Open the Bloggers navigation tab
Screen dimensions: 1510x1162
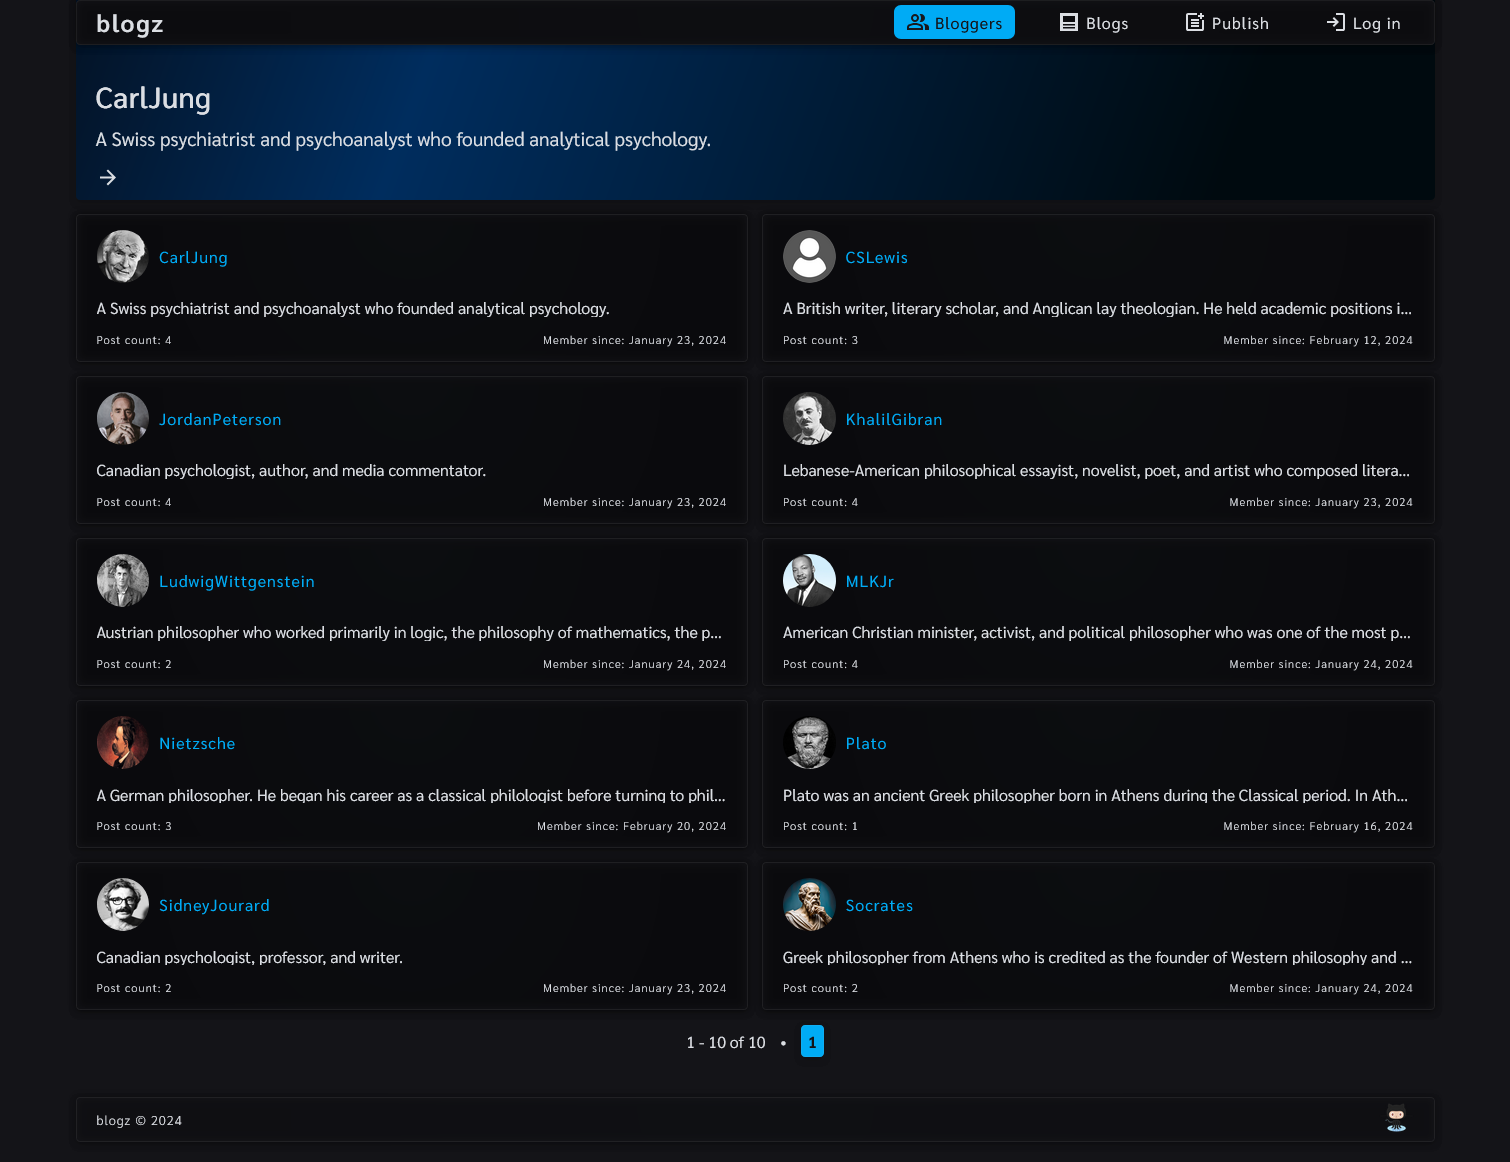954,23
